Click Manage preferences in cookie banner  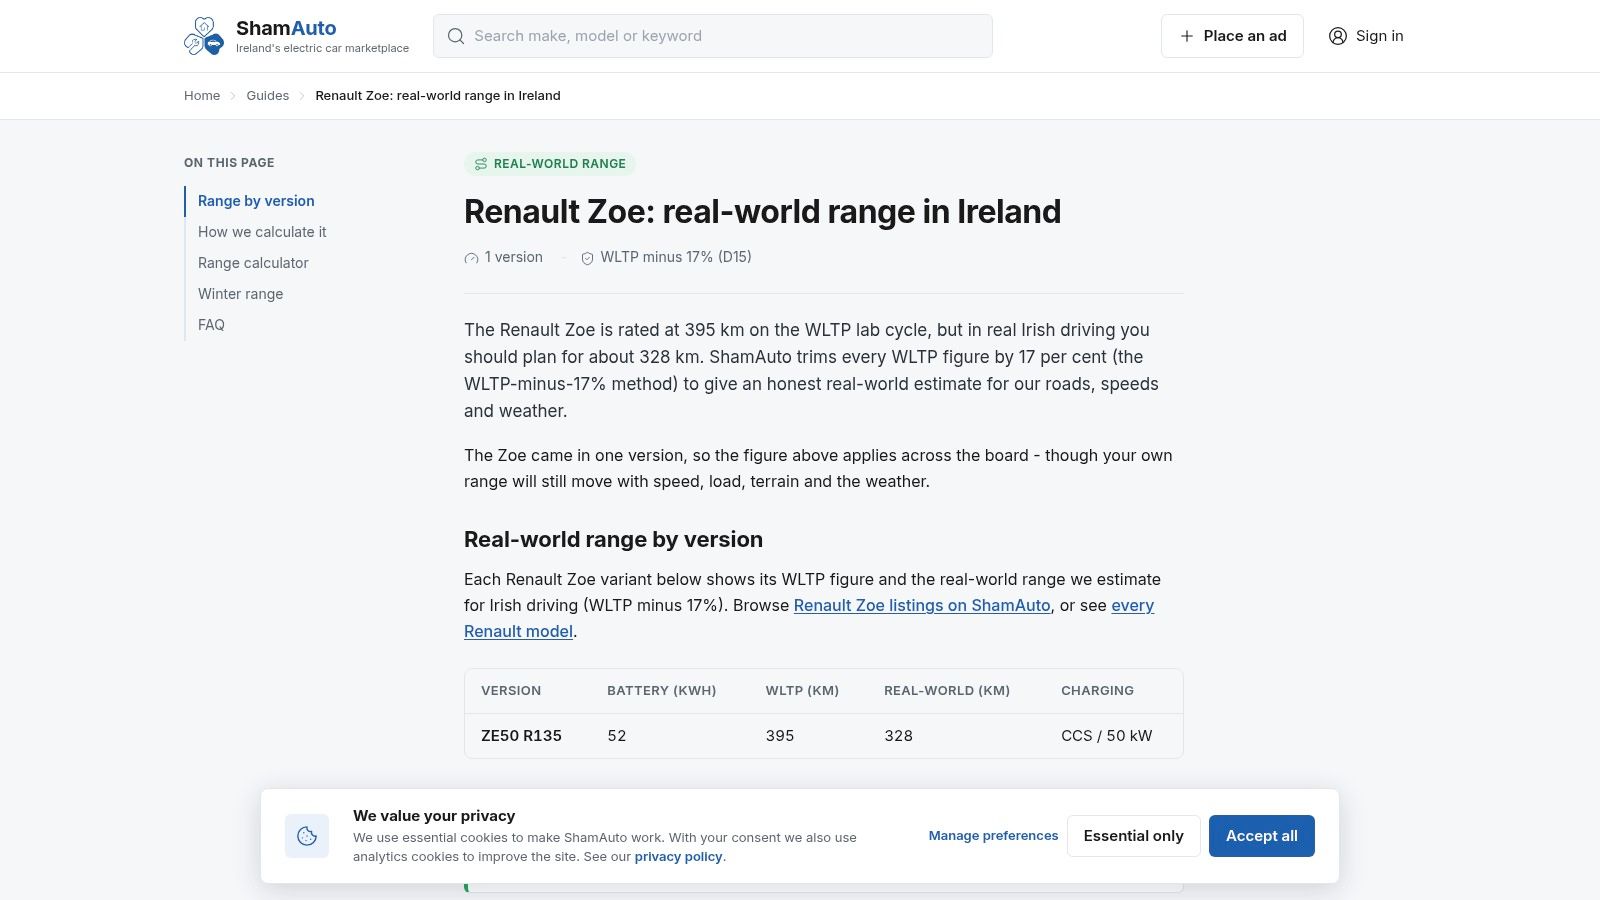[x=993, y=836]
